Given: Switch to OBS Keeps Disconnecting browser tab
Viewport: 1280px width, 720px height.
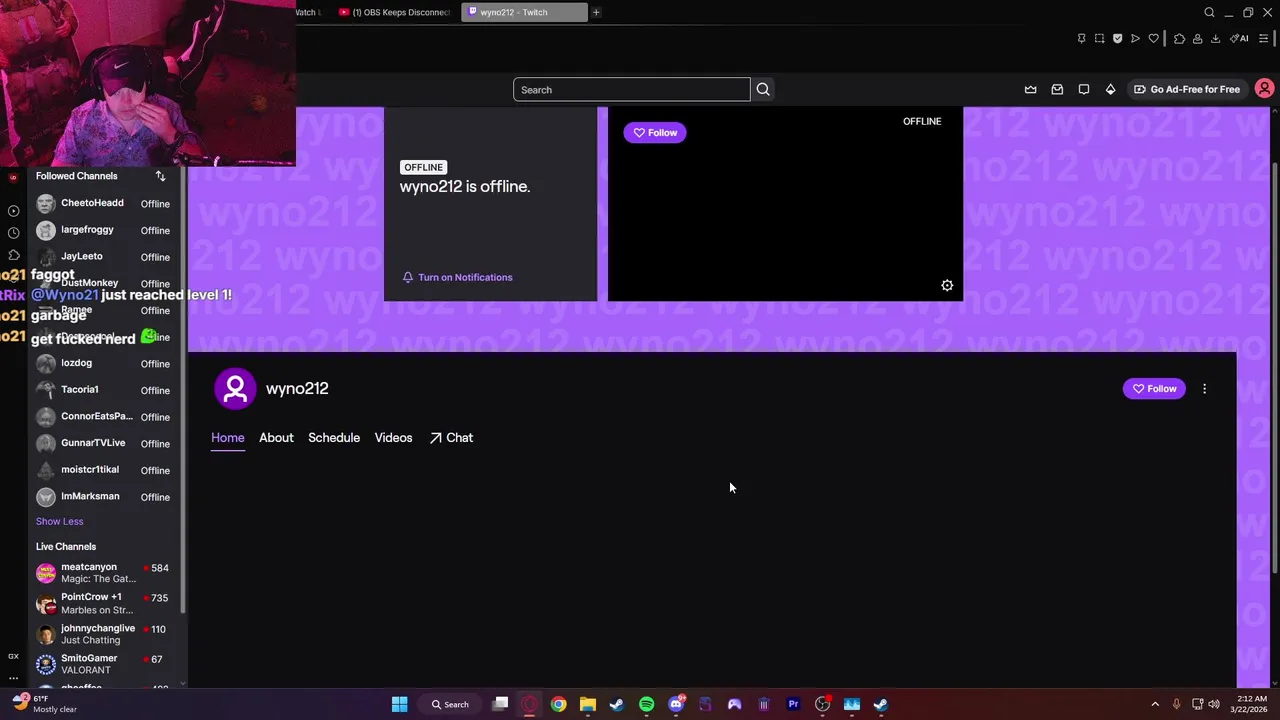Looking at the screenshot, I should click(394, 12).
